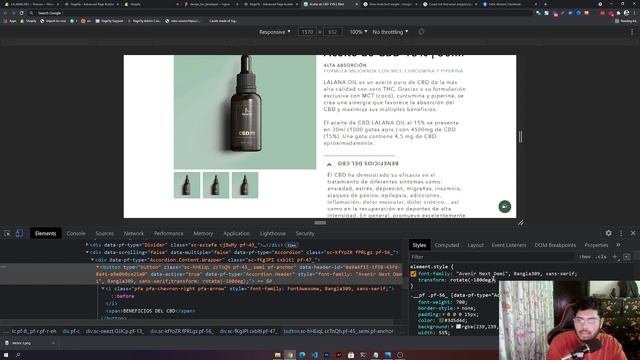The image size is (640, 360).
Task: Select the Computed styles tab
Action: point(447,245)
